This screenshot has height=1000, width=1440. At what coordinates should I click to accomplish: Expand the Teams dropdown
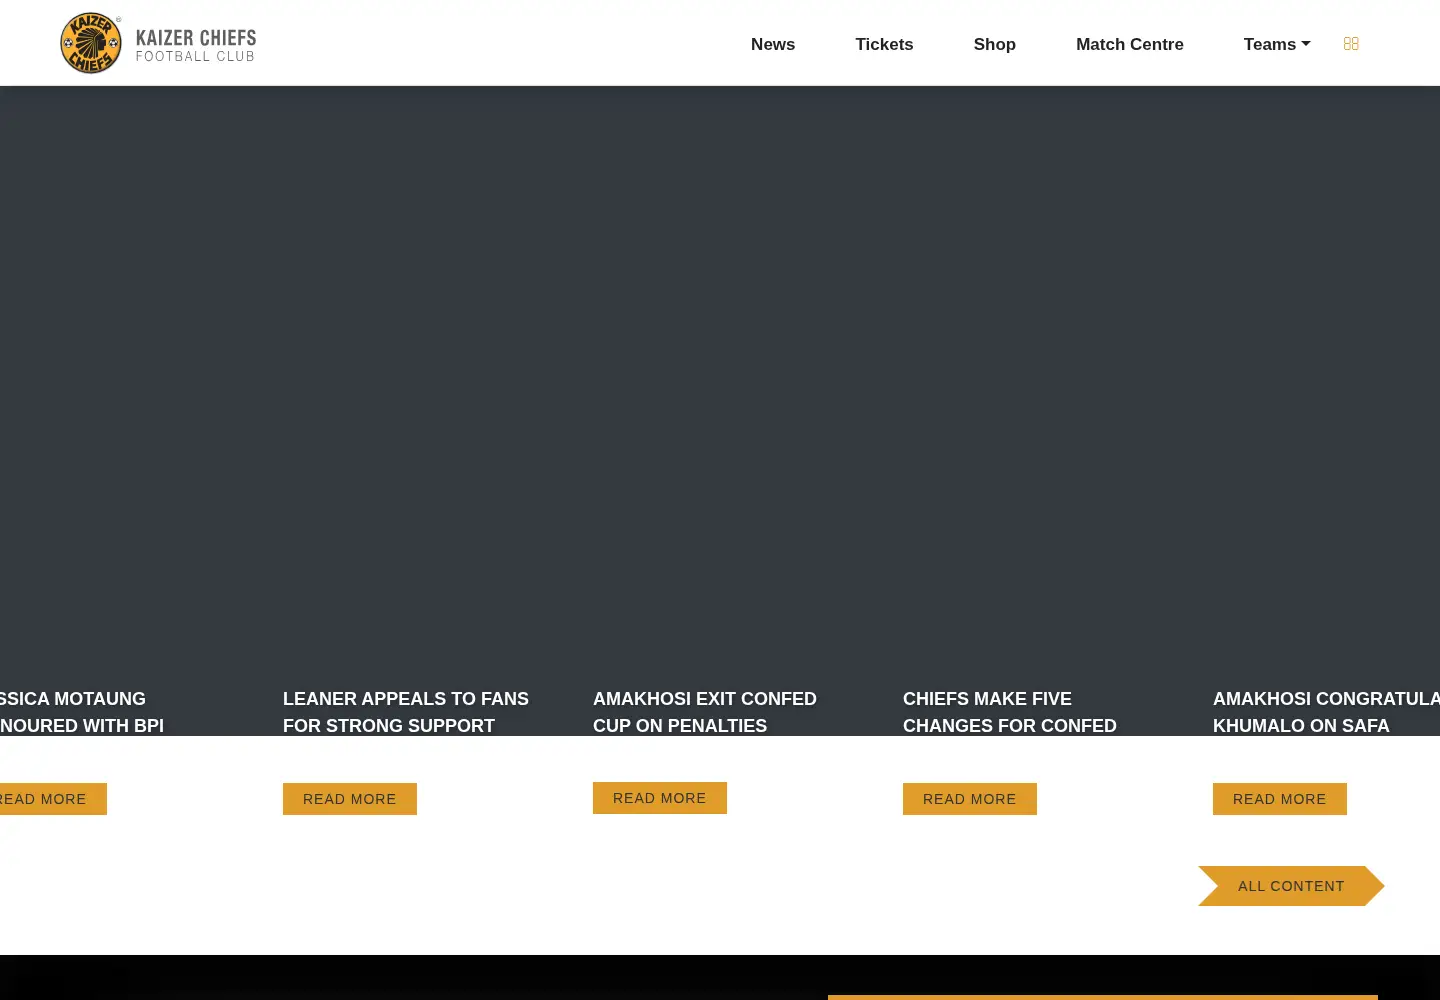[1277, 44]
